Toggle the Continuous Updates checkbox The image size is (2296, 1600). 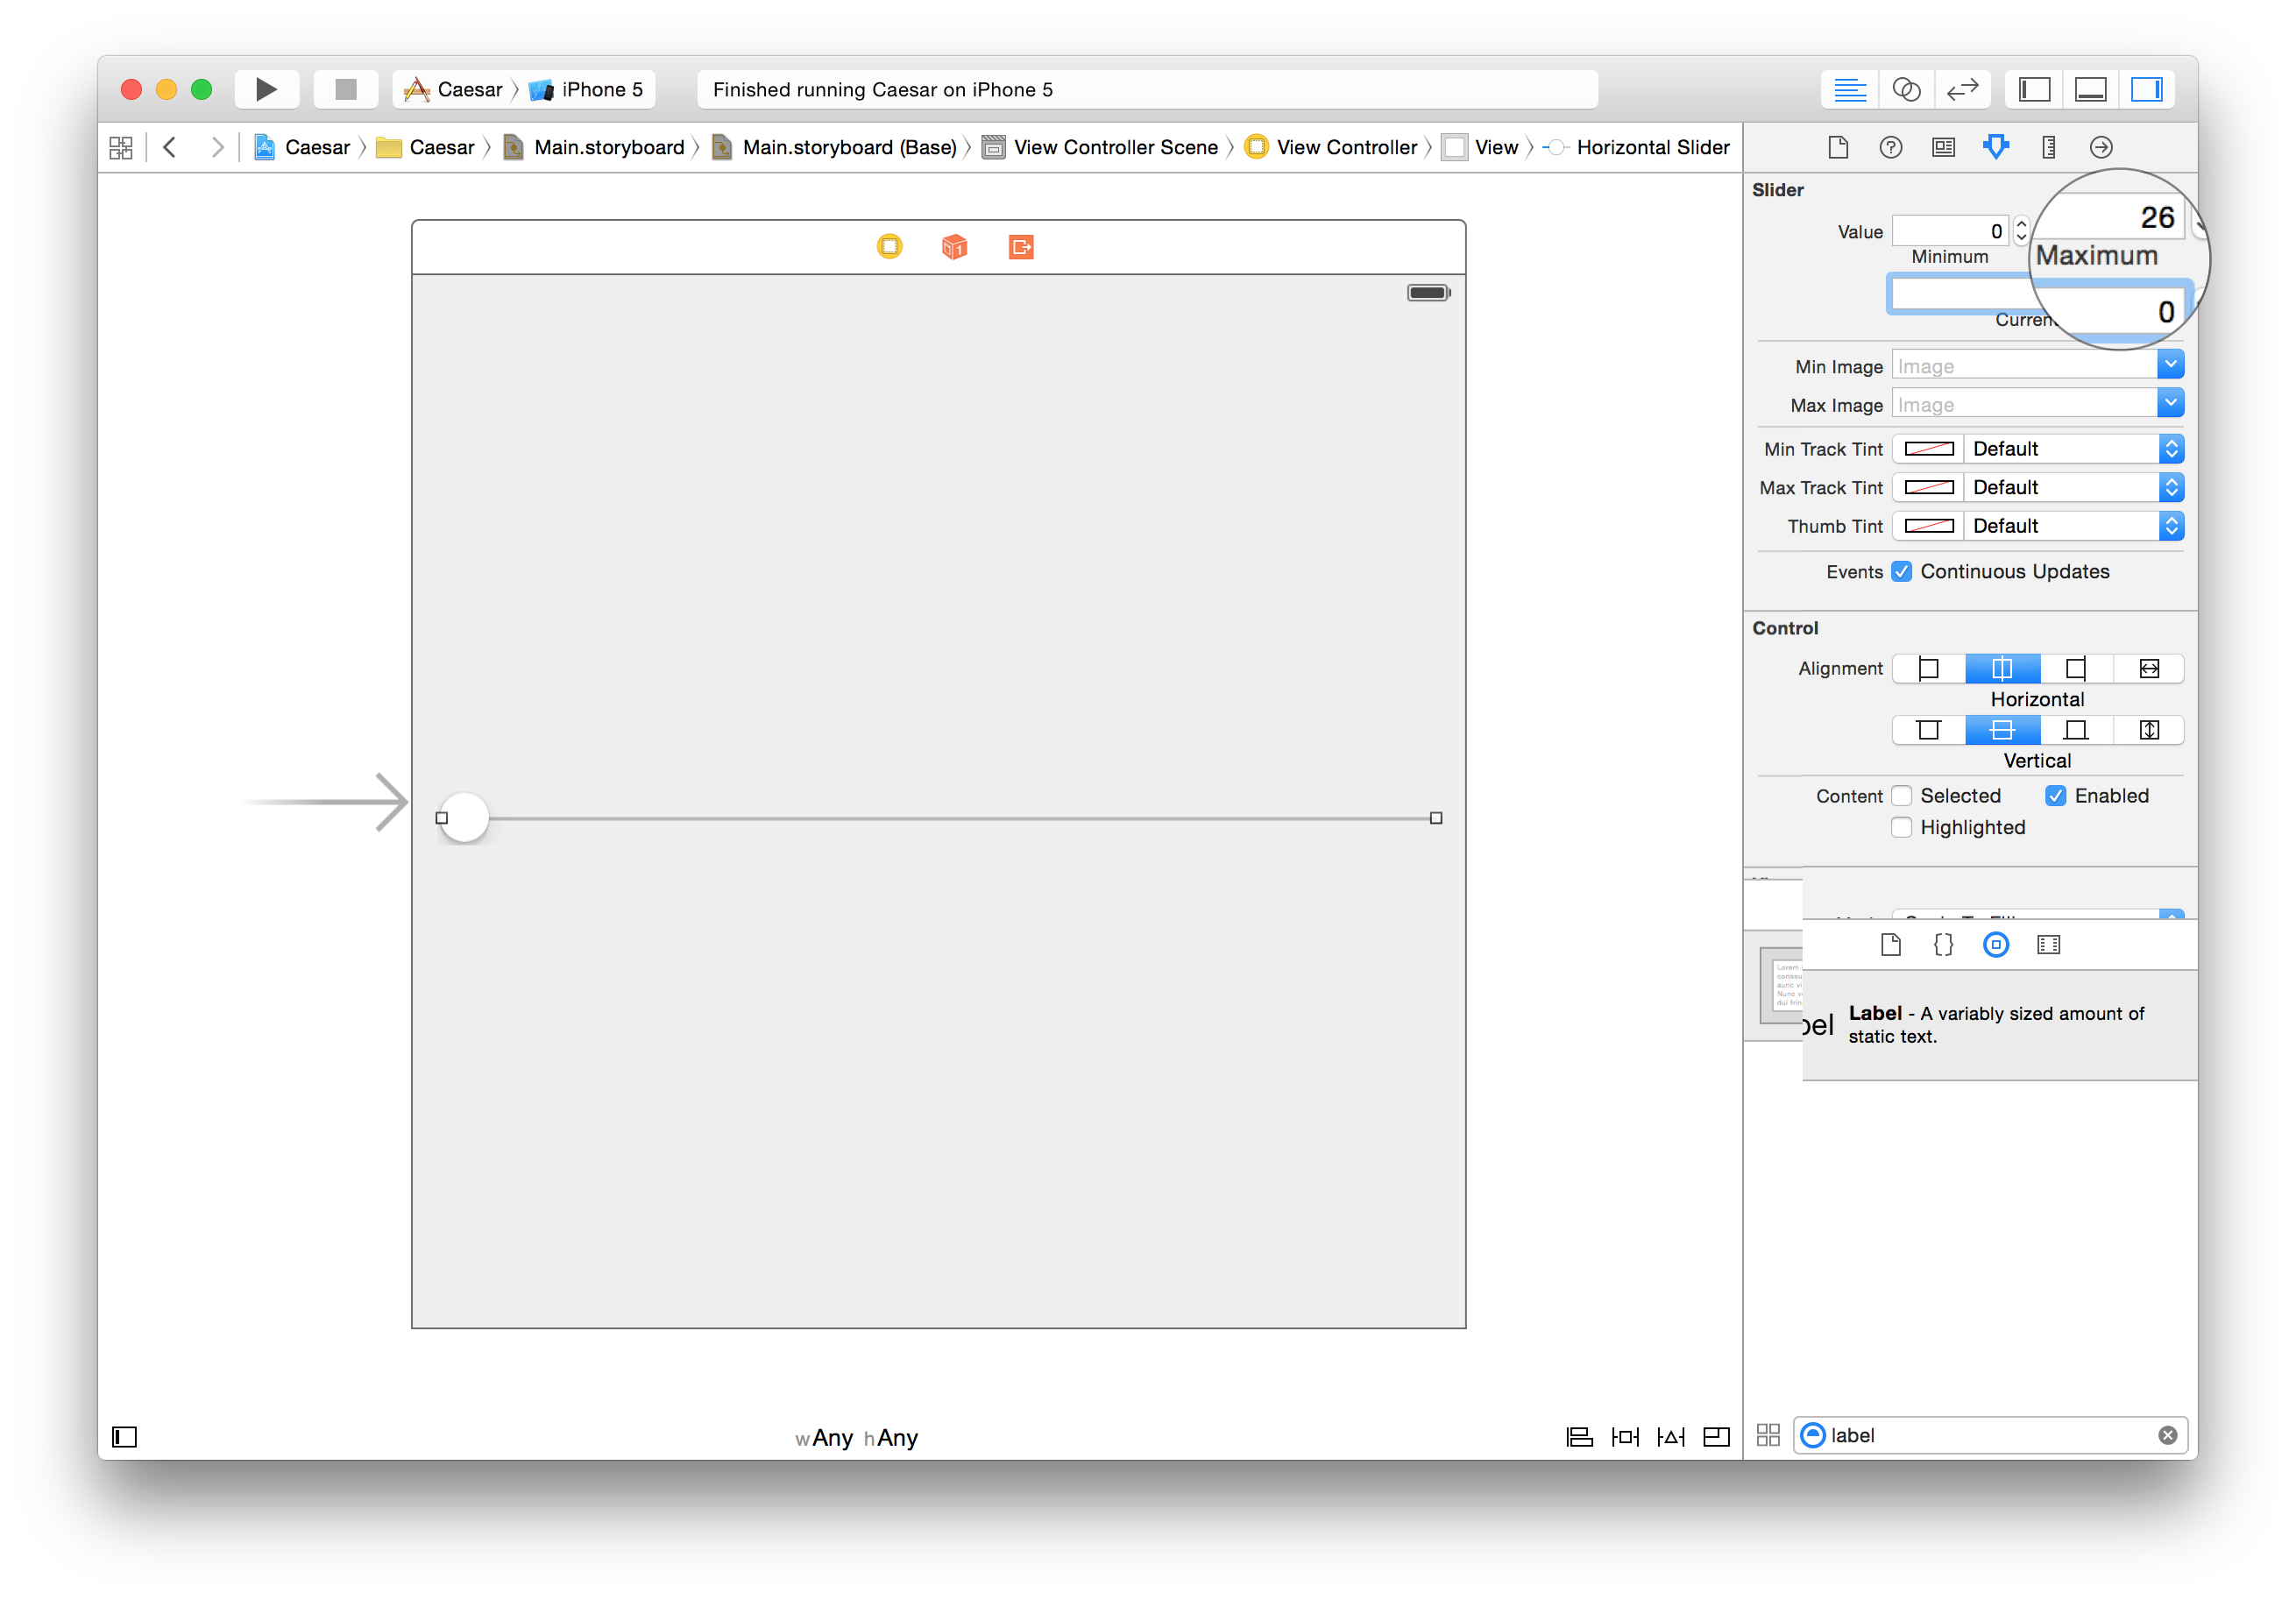[1902, 572]
